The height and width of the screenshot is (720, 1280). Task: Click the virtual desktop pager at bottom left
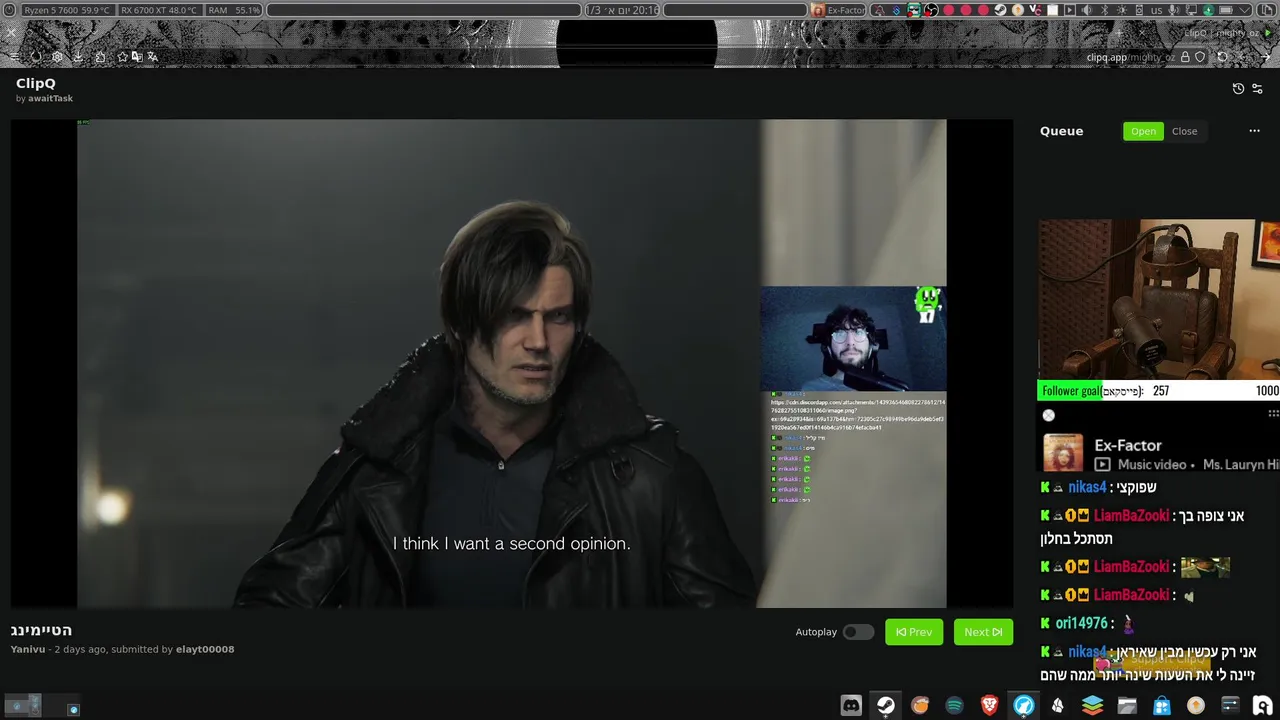(41, 706)
